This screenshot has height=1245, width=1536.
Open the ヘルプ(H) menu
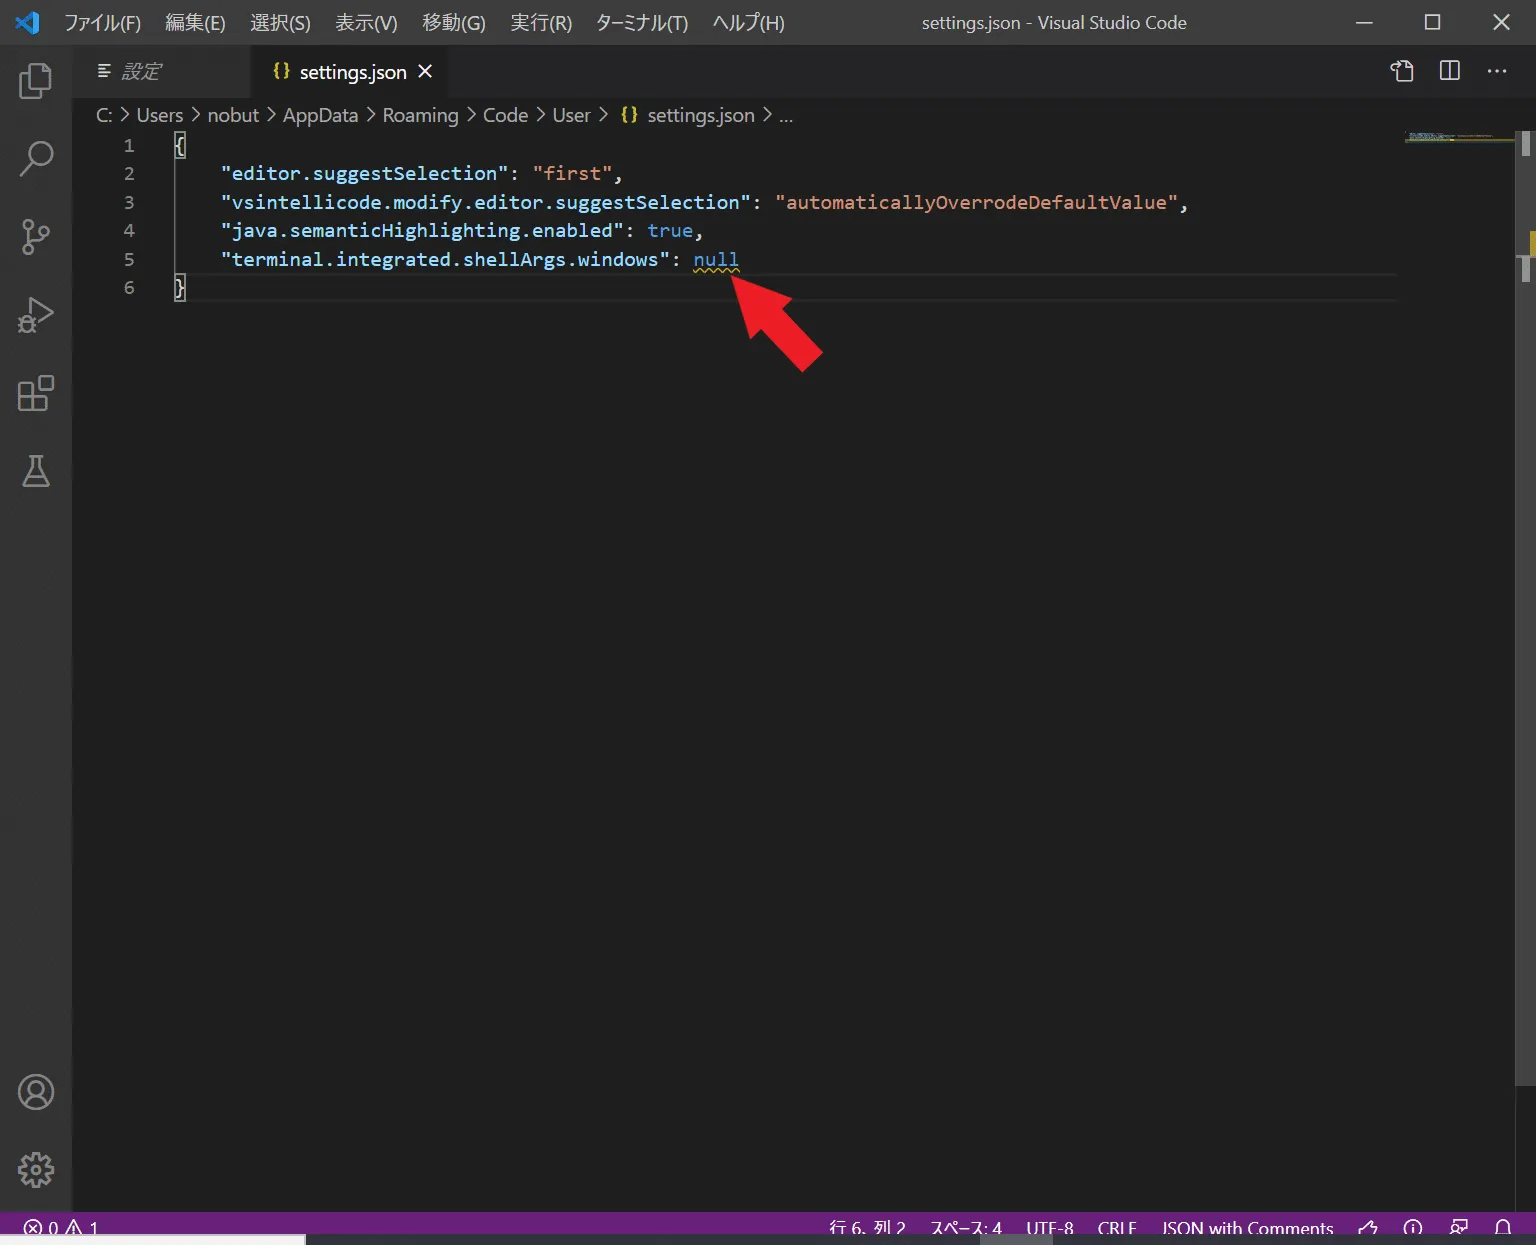[x=748, y=22]
